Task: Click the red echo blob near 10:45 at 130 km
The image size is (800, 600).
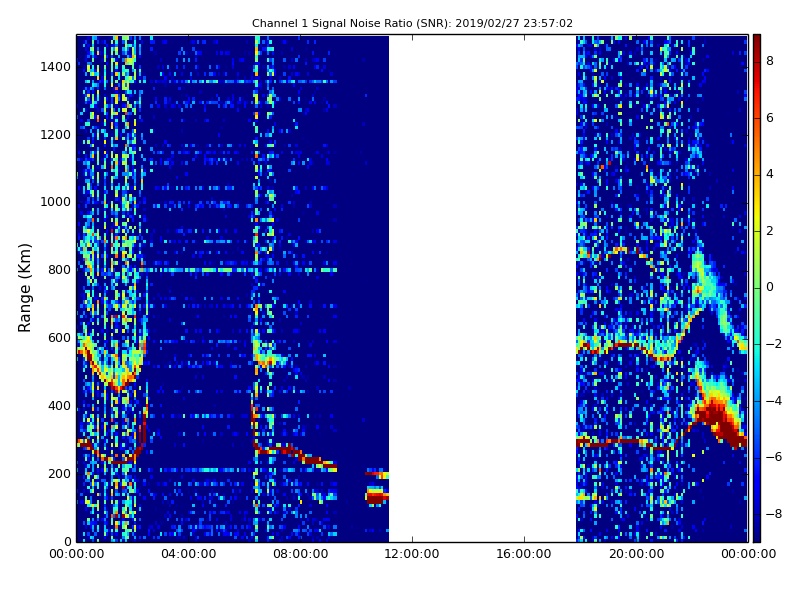Action: click(377, 495)
